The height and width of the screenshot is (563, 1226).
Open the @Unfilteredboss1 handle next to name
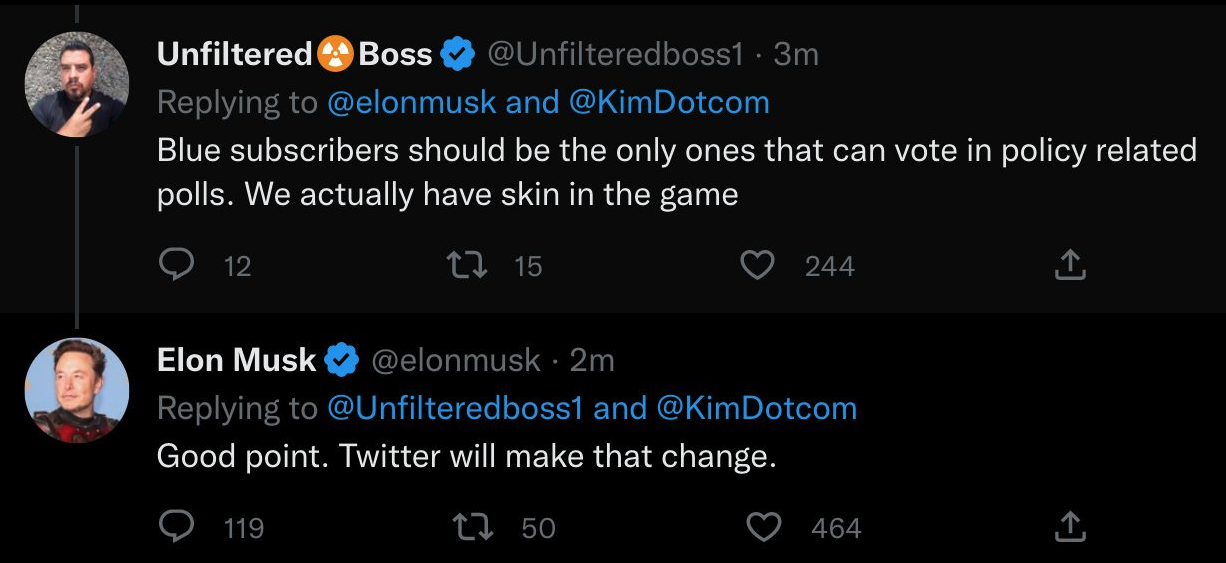[x=615, y=55]
